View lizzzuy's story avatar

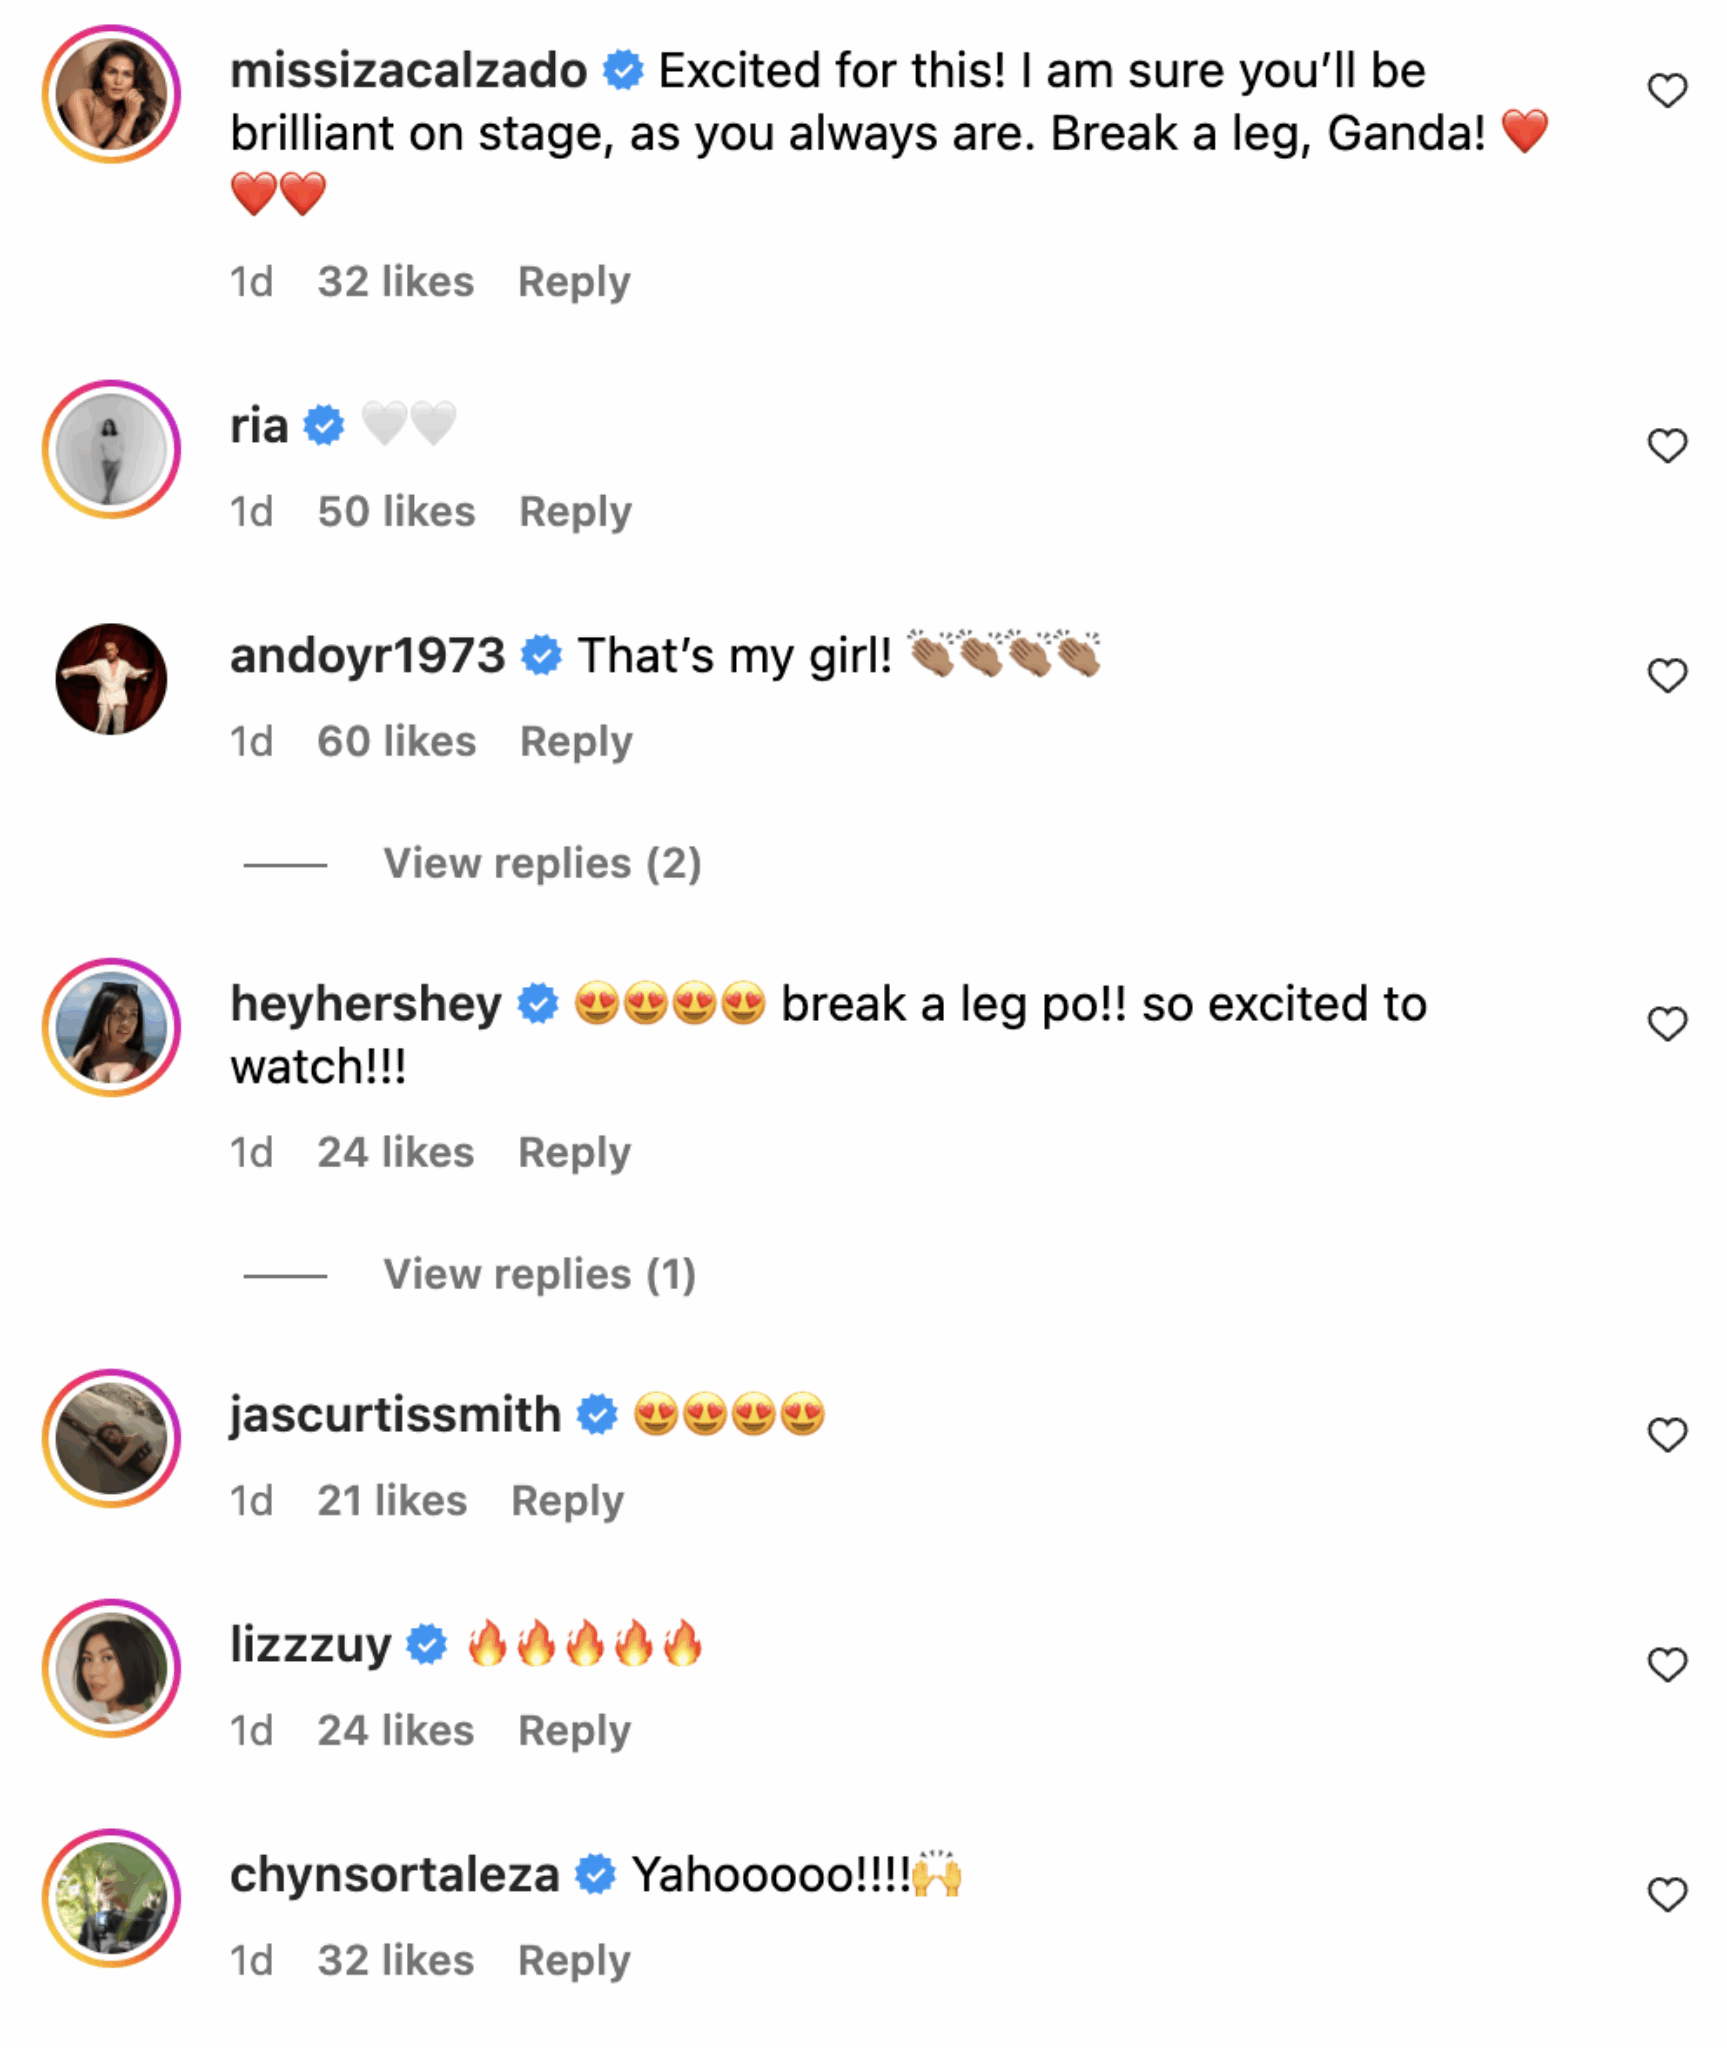pos(111,1668)
